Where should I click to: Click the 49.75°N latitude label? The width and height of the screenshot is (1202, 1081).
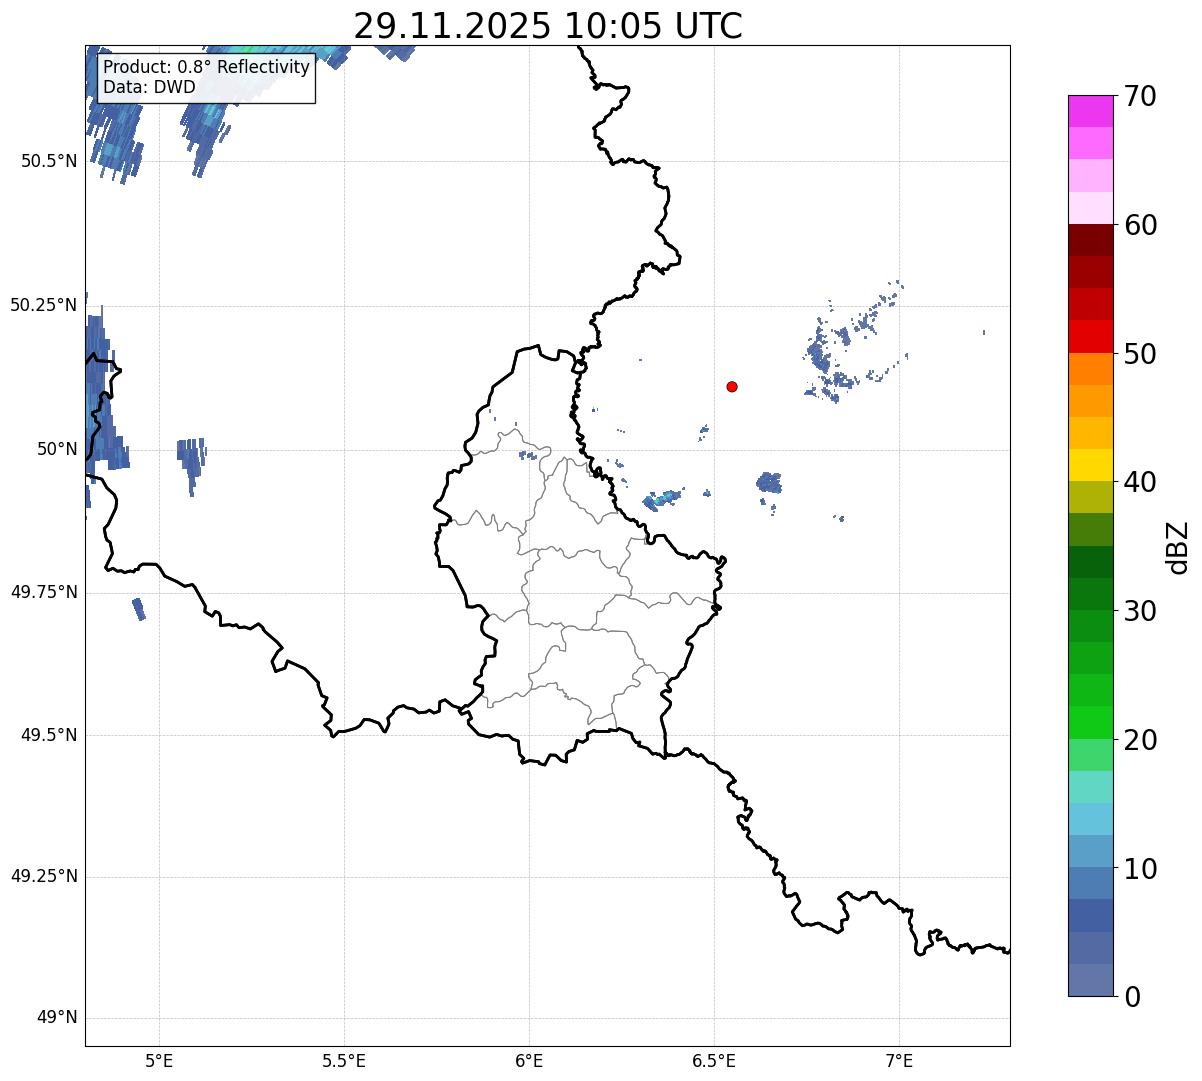pyautogui.click(x=44, y=592)
